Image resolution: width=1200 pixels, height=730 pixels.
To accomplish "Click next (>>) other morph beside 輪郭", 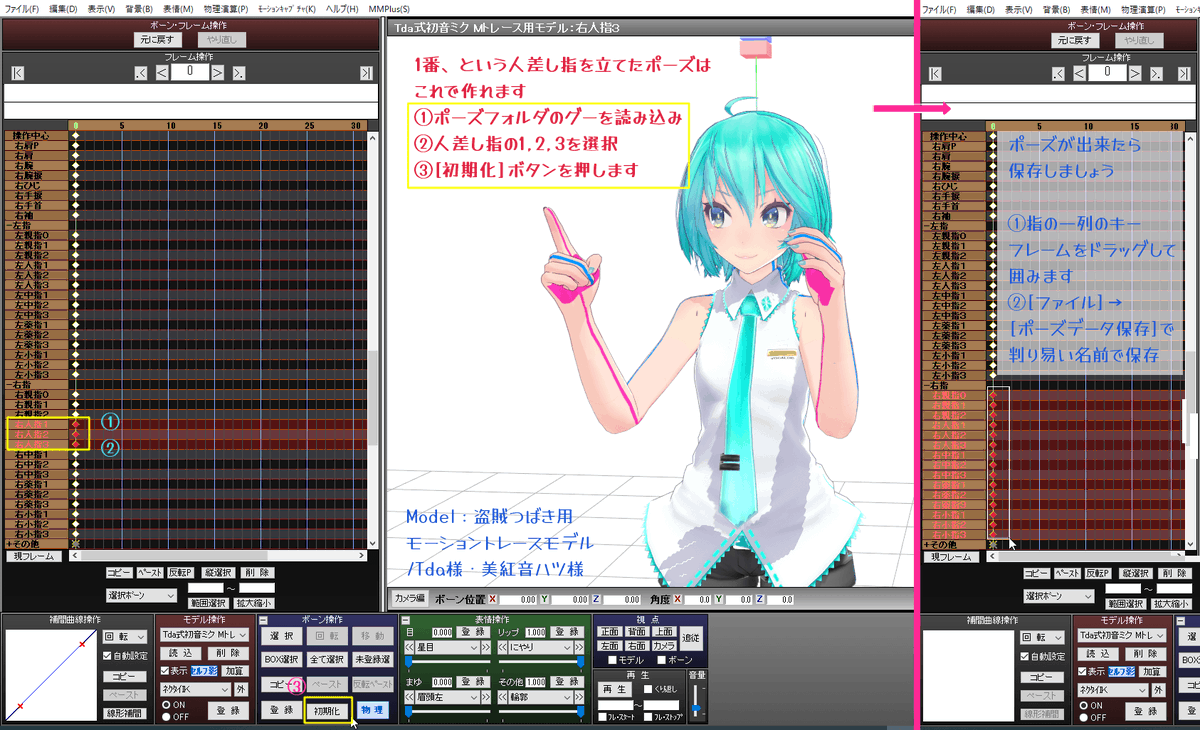I will coord(581,695).
